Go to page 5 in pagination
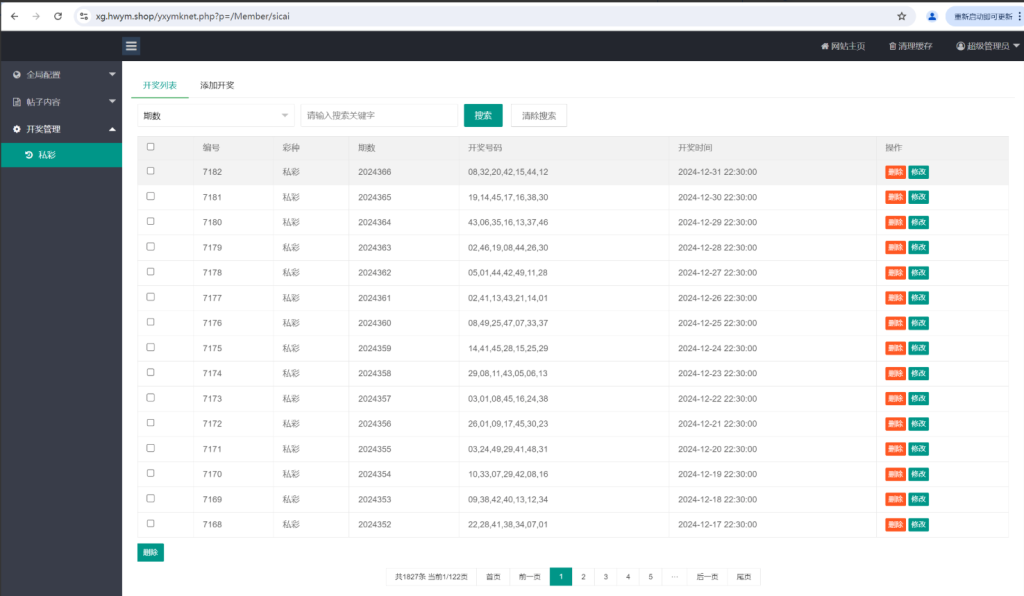Screen dimensions: 1024x596 click(650, 577)
